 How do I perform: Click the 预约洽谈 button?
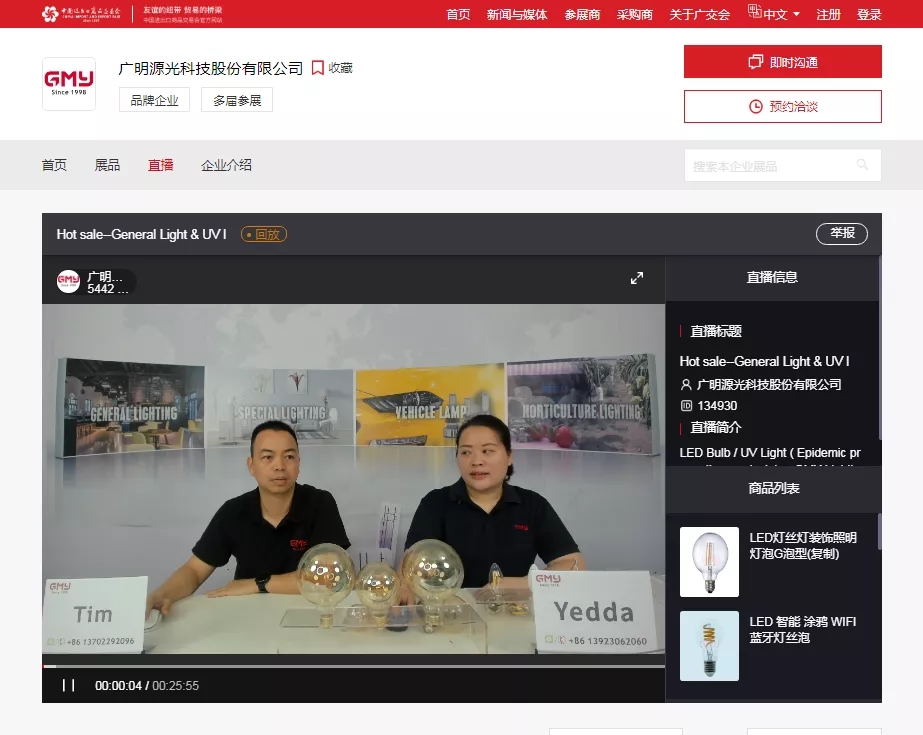[x=782, y=107]
